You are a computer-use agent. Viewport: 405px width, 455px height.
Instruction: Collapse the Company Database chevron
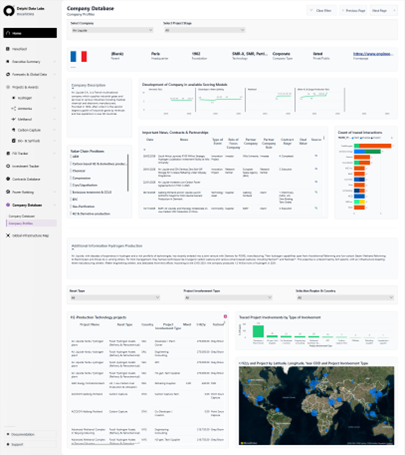[x=54, y=205]
